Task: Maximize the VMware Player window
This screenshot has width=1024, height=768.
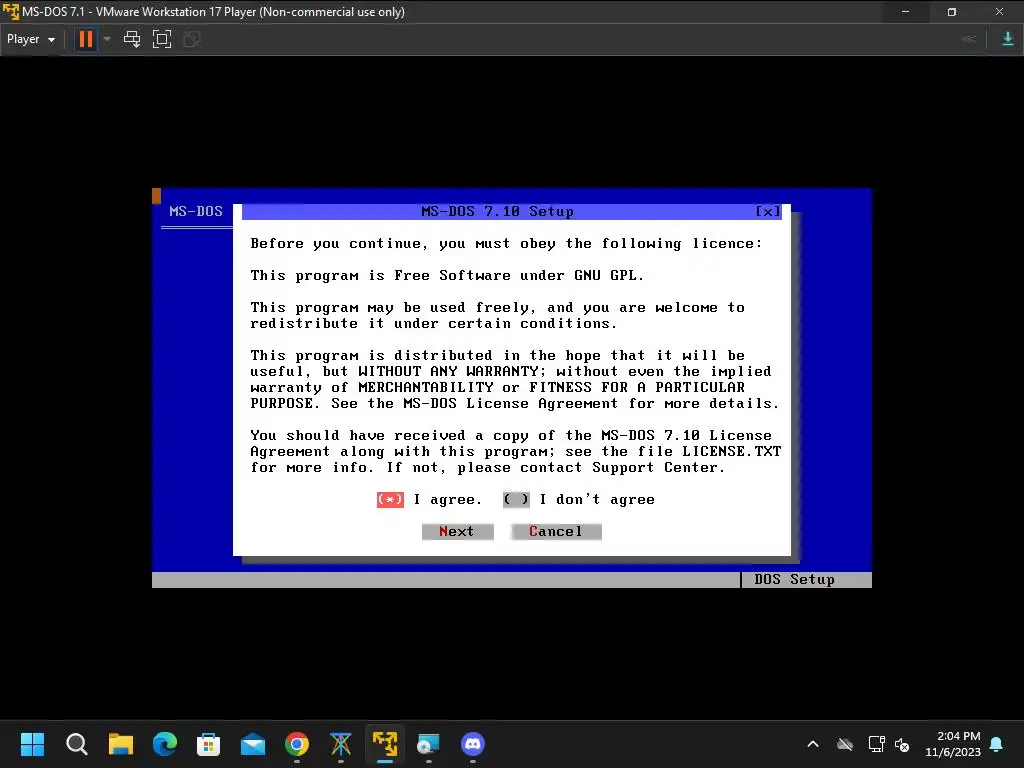Action: tap(952, 12)
